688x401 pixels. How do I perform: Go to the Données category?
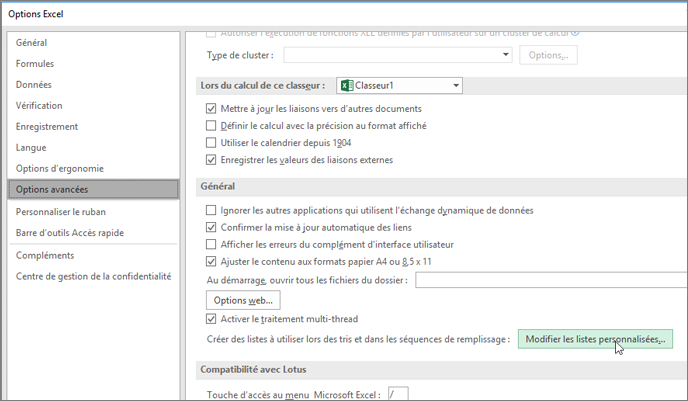[x=33, y=85]
